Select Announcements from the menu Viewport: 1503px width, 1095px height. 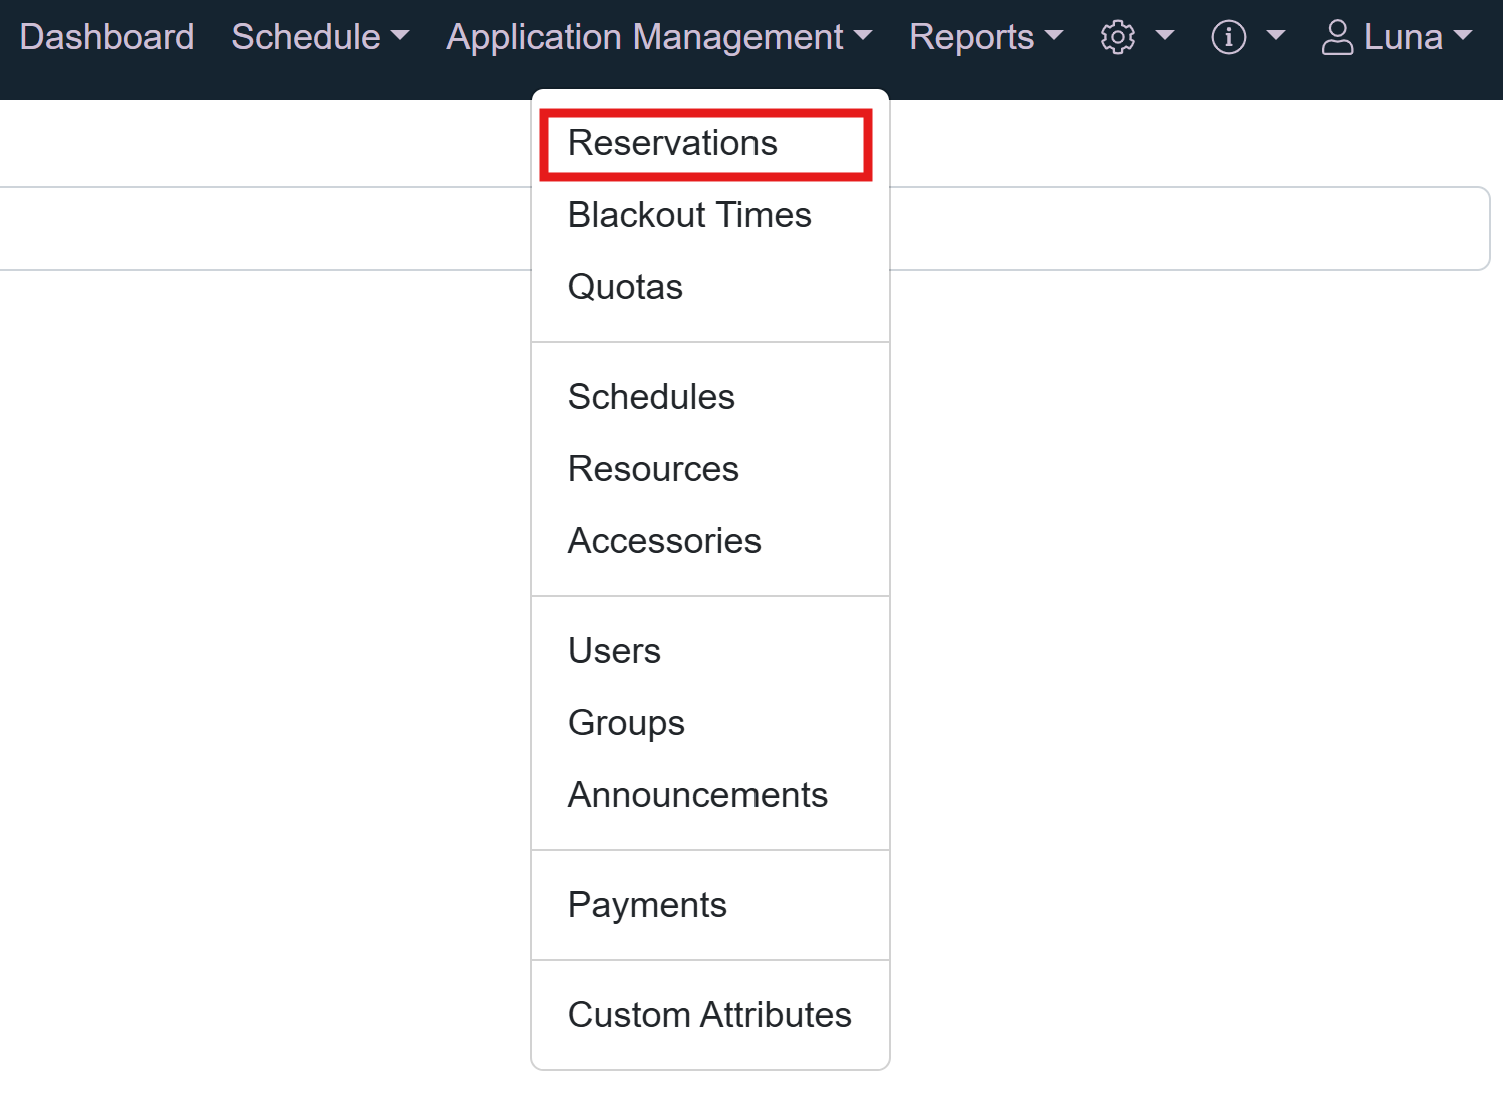697,795
